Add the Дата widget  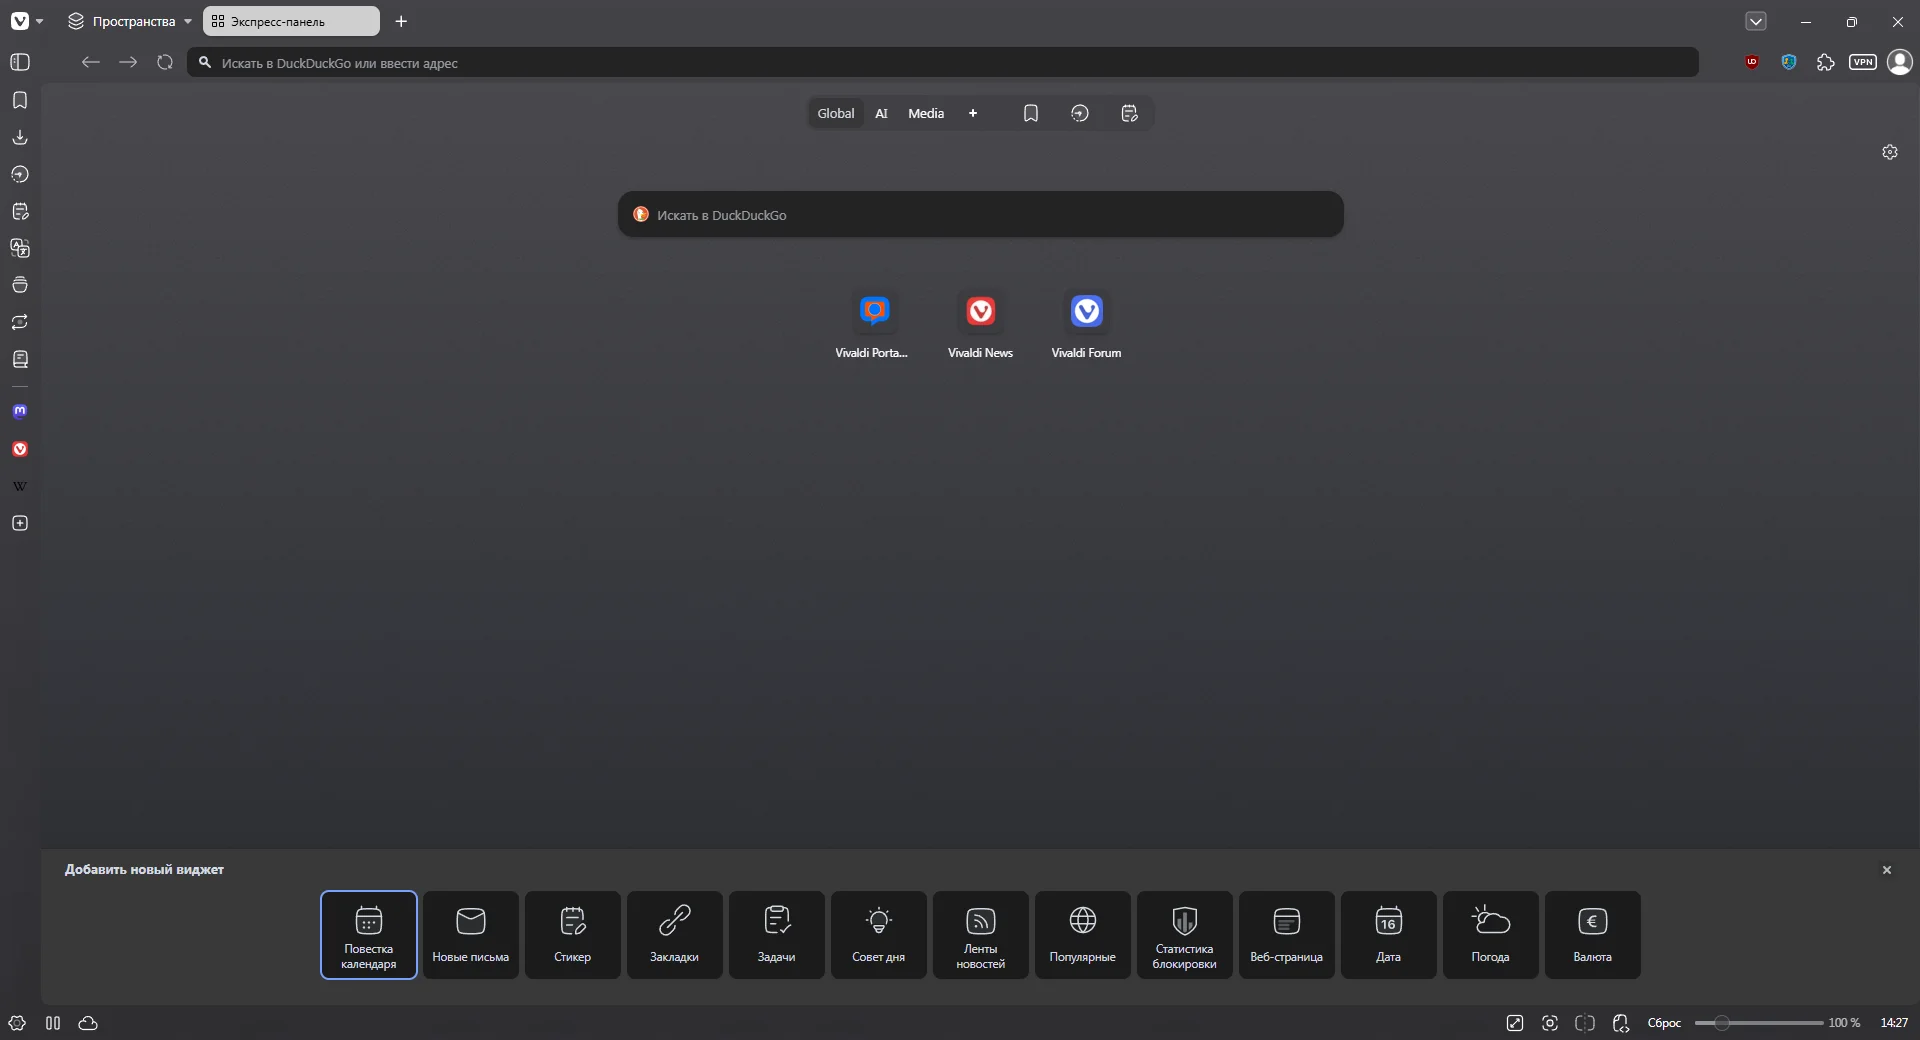pos(1389,935)
